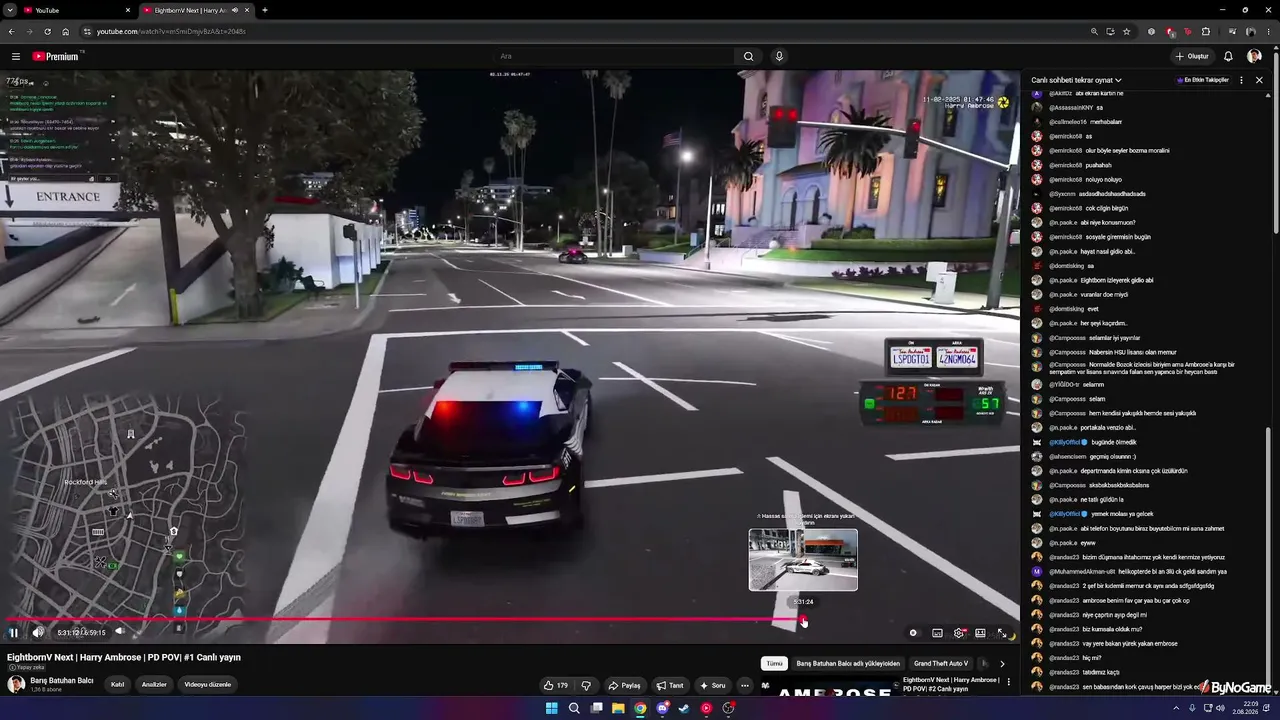Open the Oluştur create menu

(x=1192, y=56)
